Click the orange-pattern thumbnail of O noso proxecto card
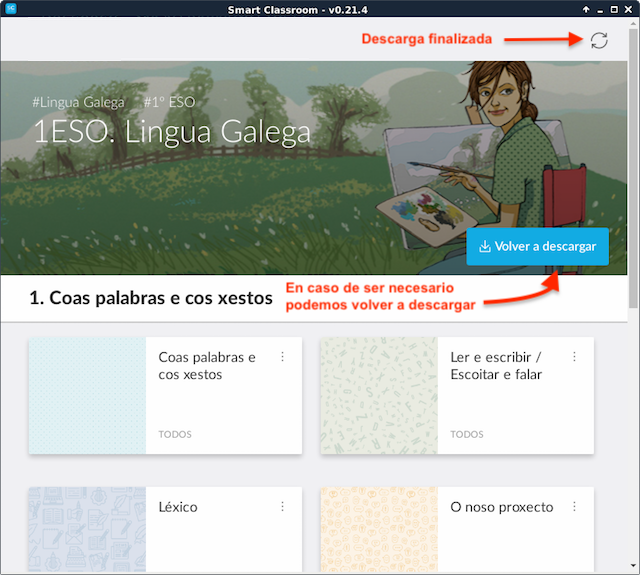 click(379, 529)
